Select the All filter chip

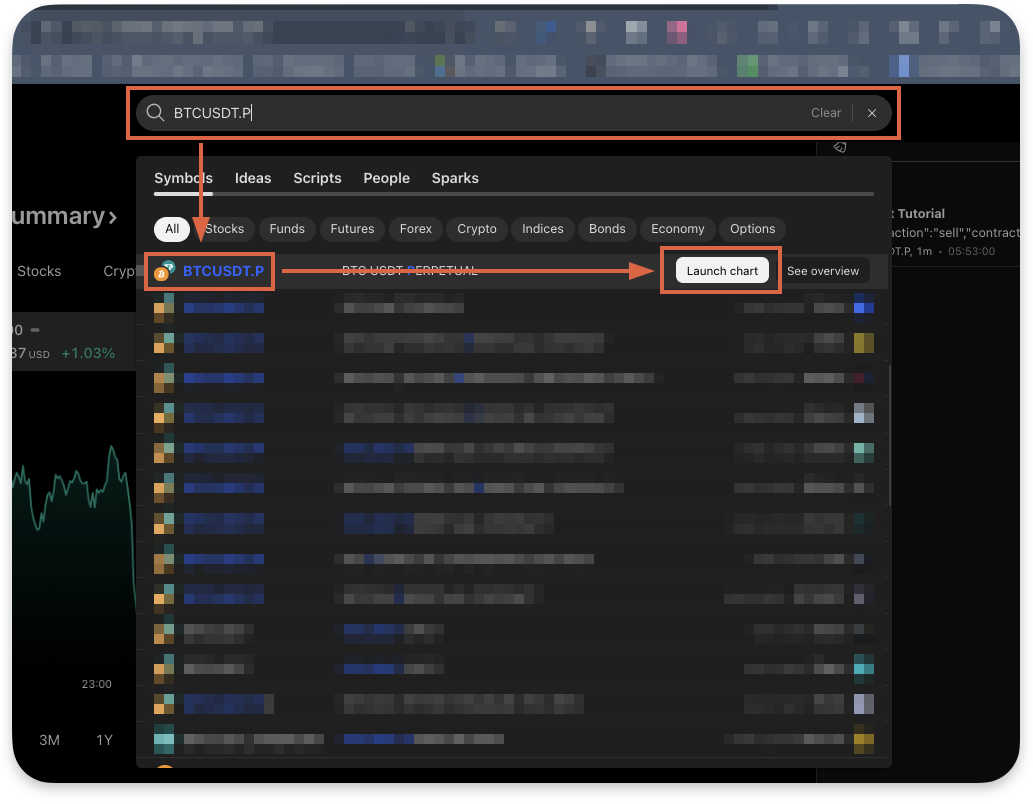[x=172, y=229]
